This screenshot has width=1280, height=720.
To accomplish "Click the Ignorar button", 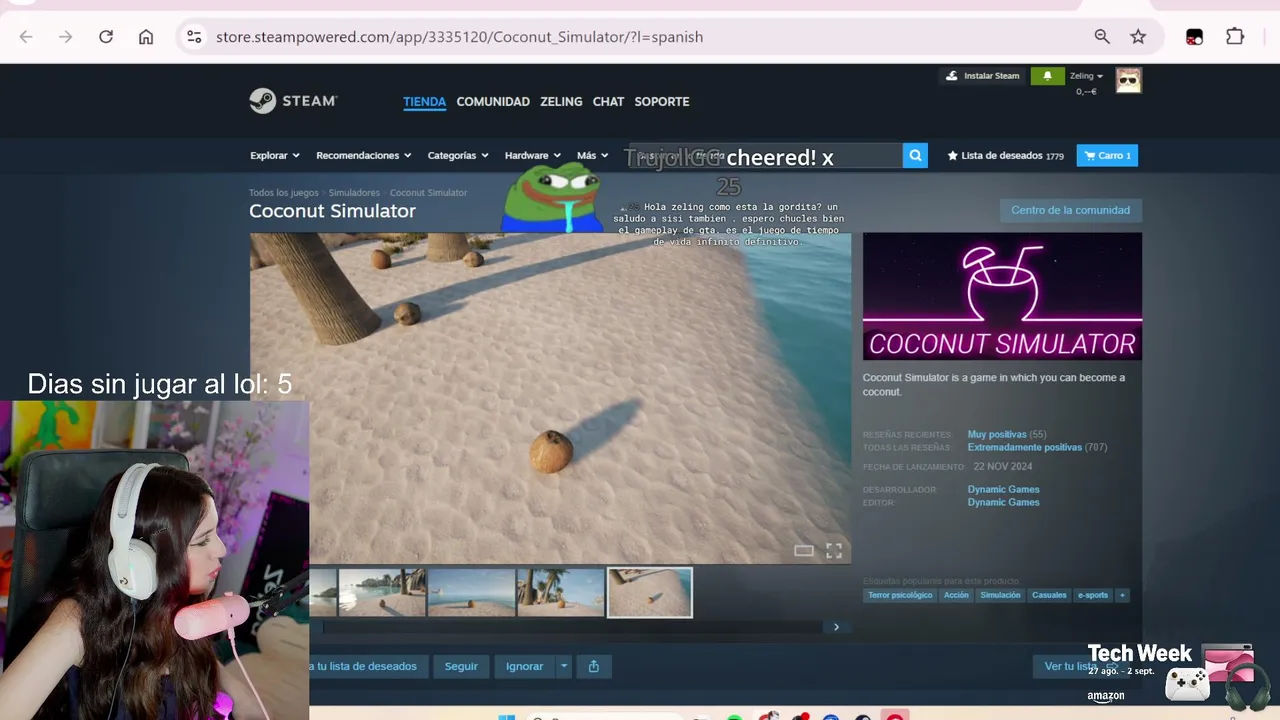I will (x=524, y=666).
